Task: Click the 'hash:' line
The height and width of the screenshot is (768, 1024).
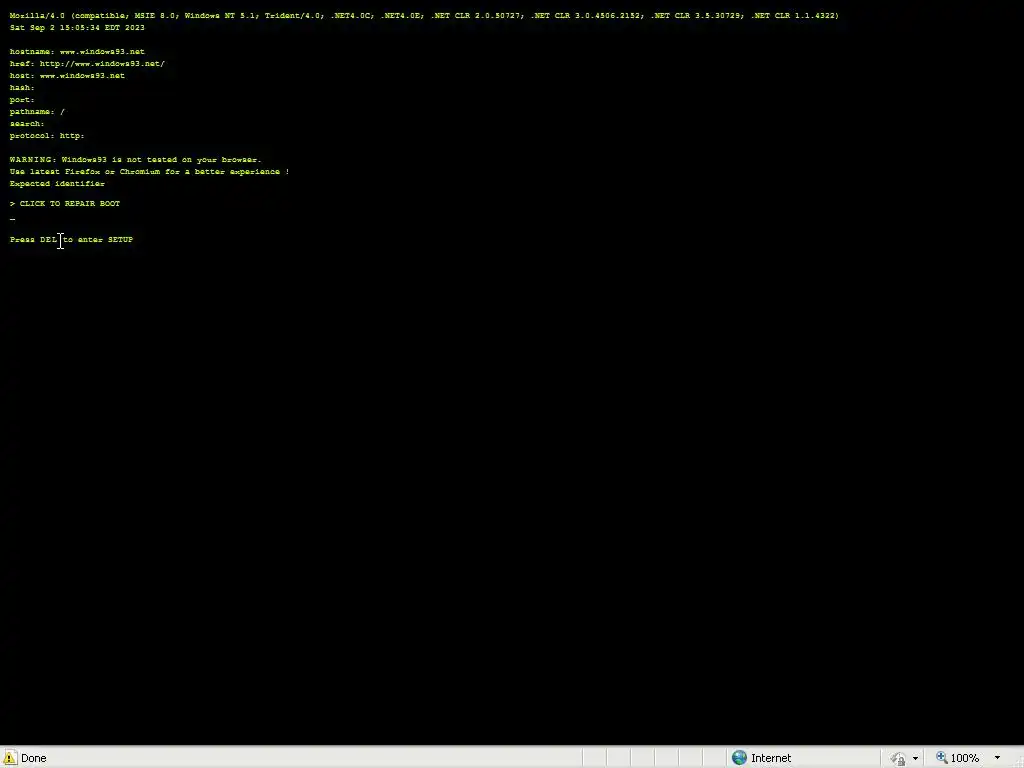Action: pyautogui.click(x=22, y=88)
